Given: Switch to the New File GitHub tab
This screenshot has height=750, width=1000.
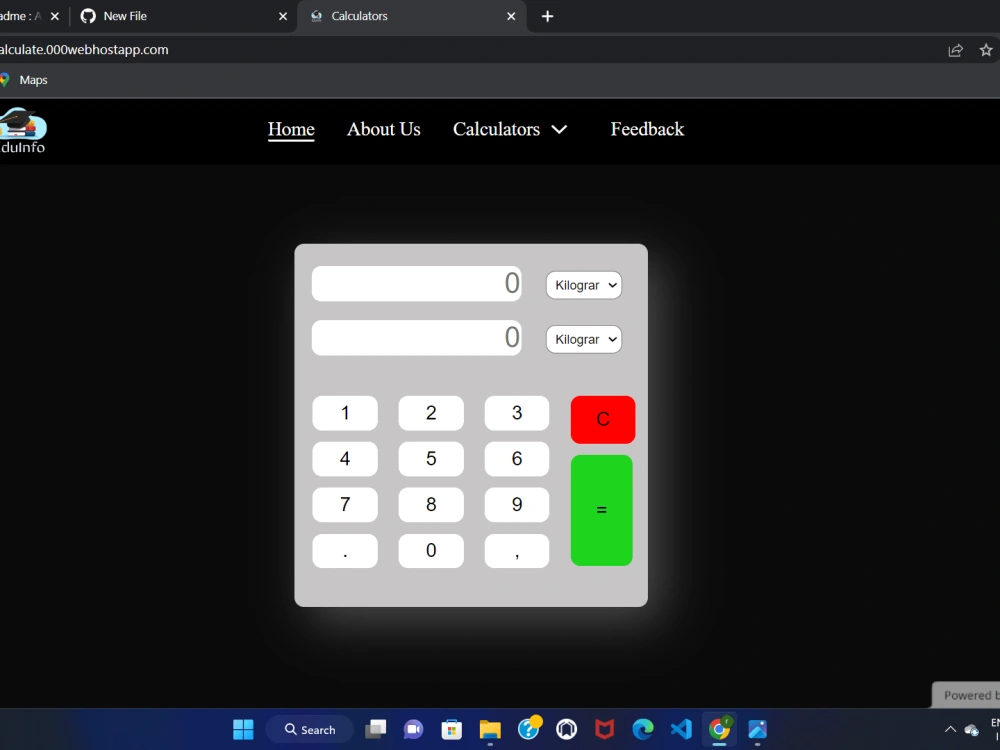Looking at the screenshot, I should pos(182,16).
